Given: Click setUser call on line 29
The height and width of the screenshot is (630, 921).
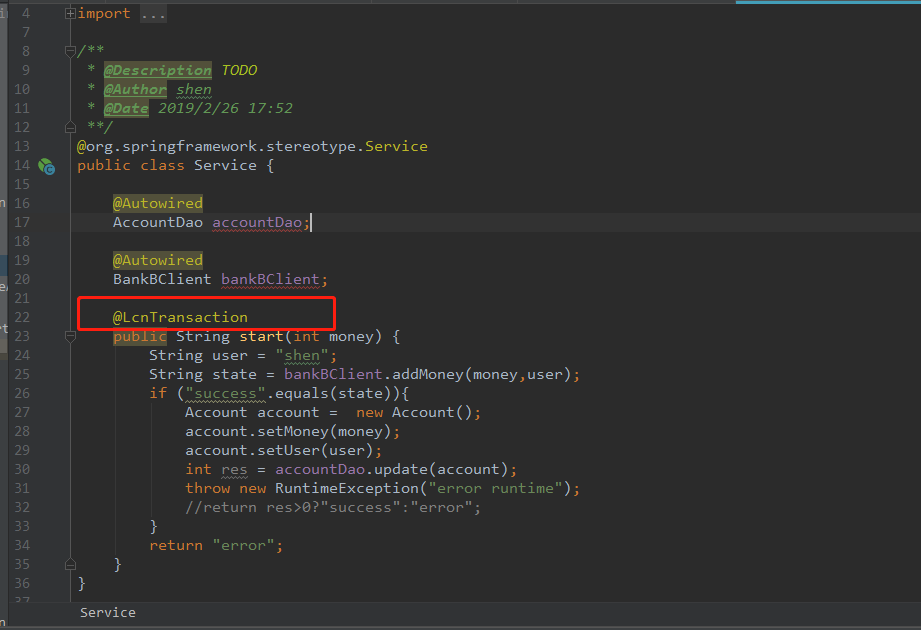Looking at the screenshot, I should coord(288,450).
